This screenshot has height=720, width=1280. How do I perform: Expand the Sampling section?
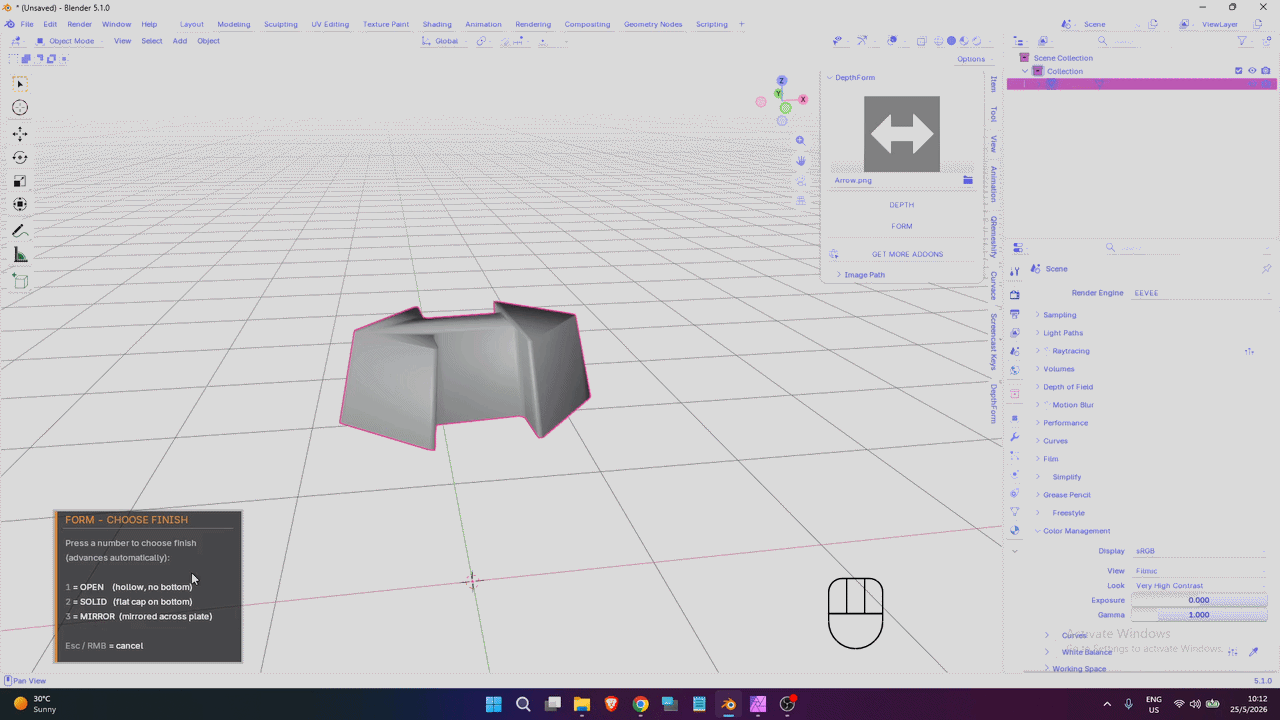(x=1059, y=315)
